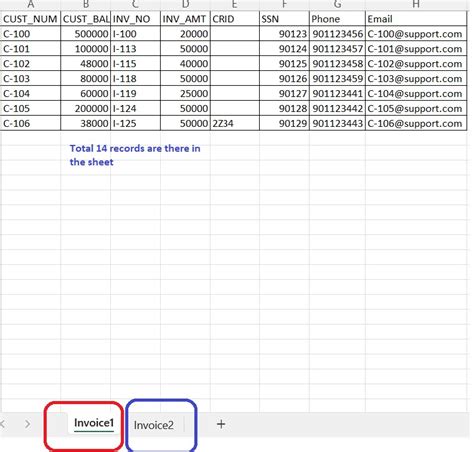Click invoice number cell I-118

coord(135,79)
